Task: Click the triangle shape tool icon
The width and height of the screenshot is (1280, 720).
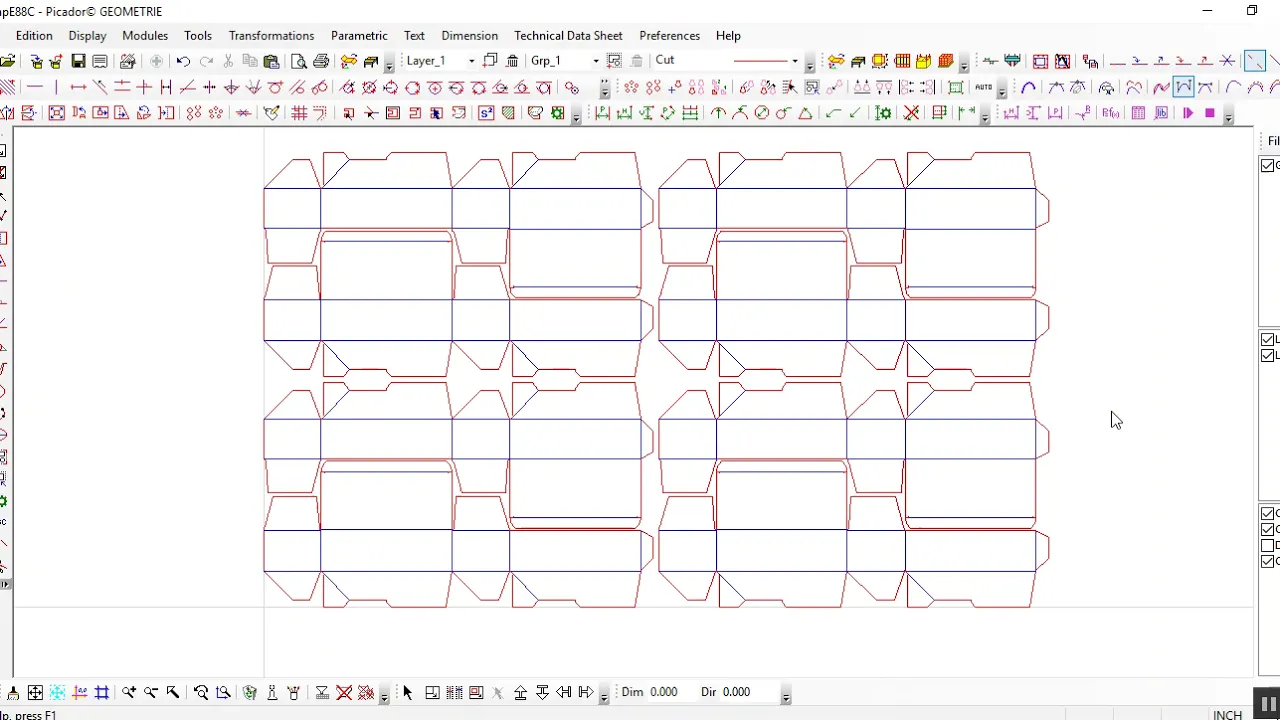Action: pyautogui.click(x=805, y=113)
